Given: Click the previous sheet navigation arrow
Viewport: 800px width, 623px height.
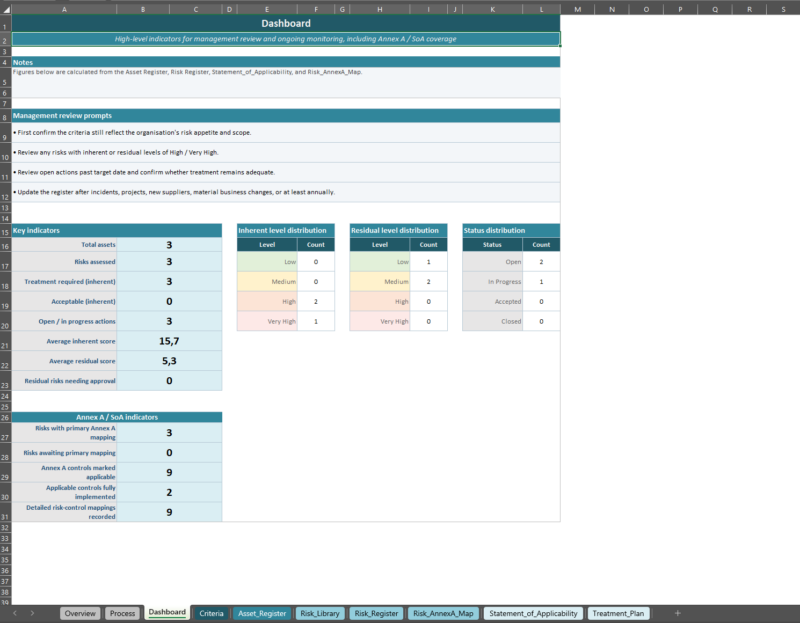Looking at the screenshot, I should 15,613.
